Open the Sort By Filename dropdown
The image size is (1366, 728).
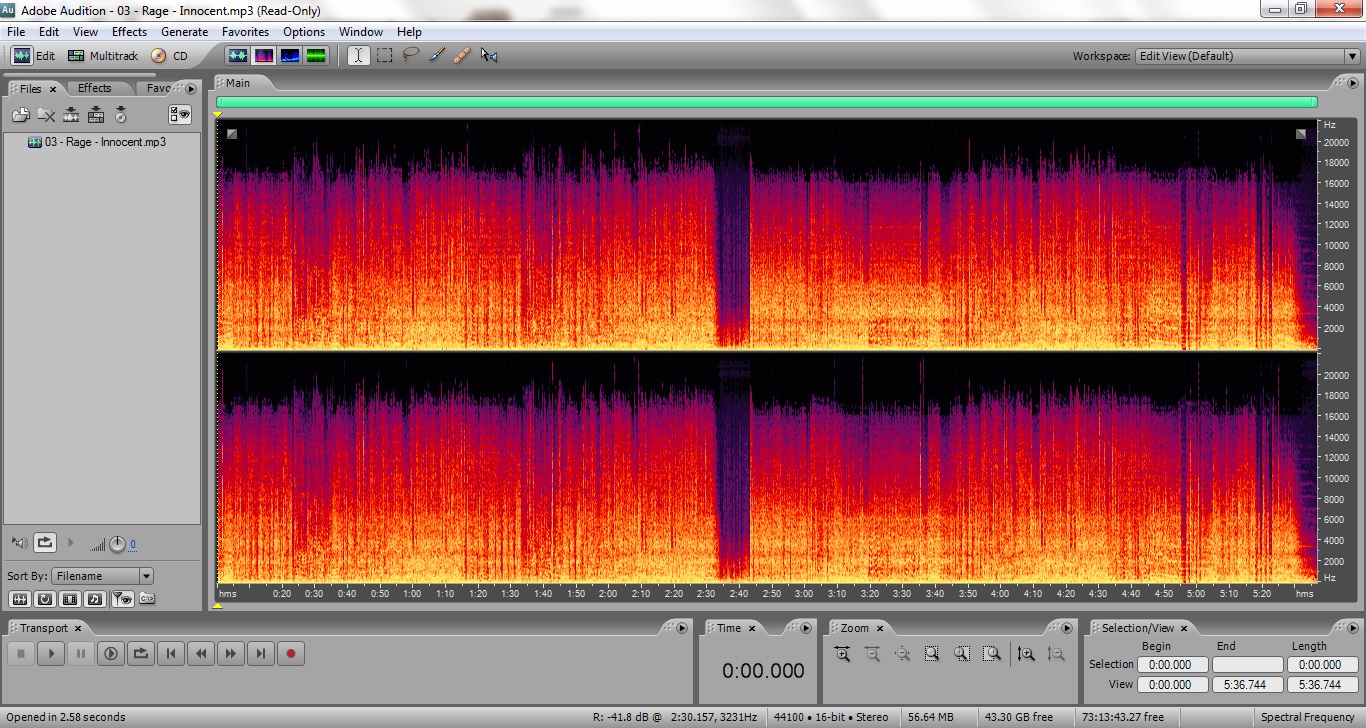pos(146,576)
